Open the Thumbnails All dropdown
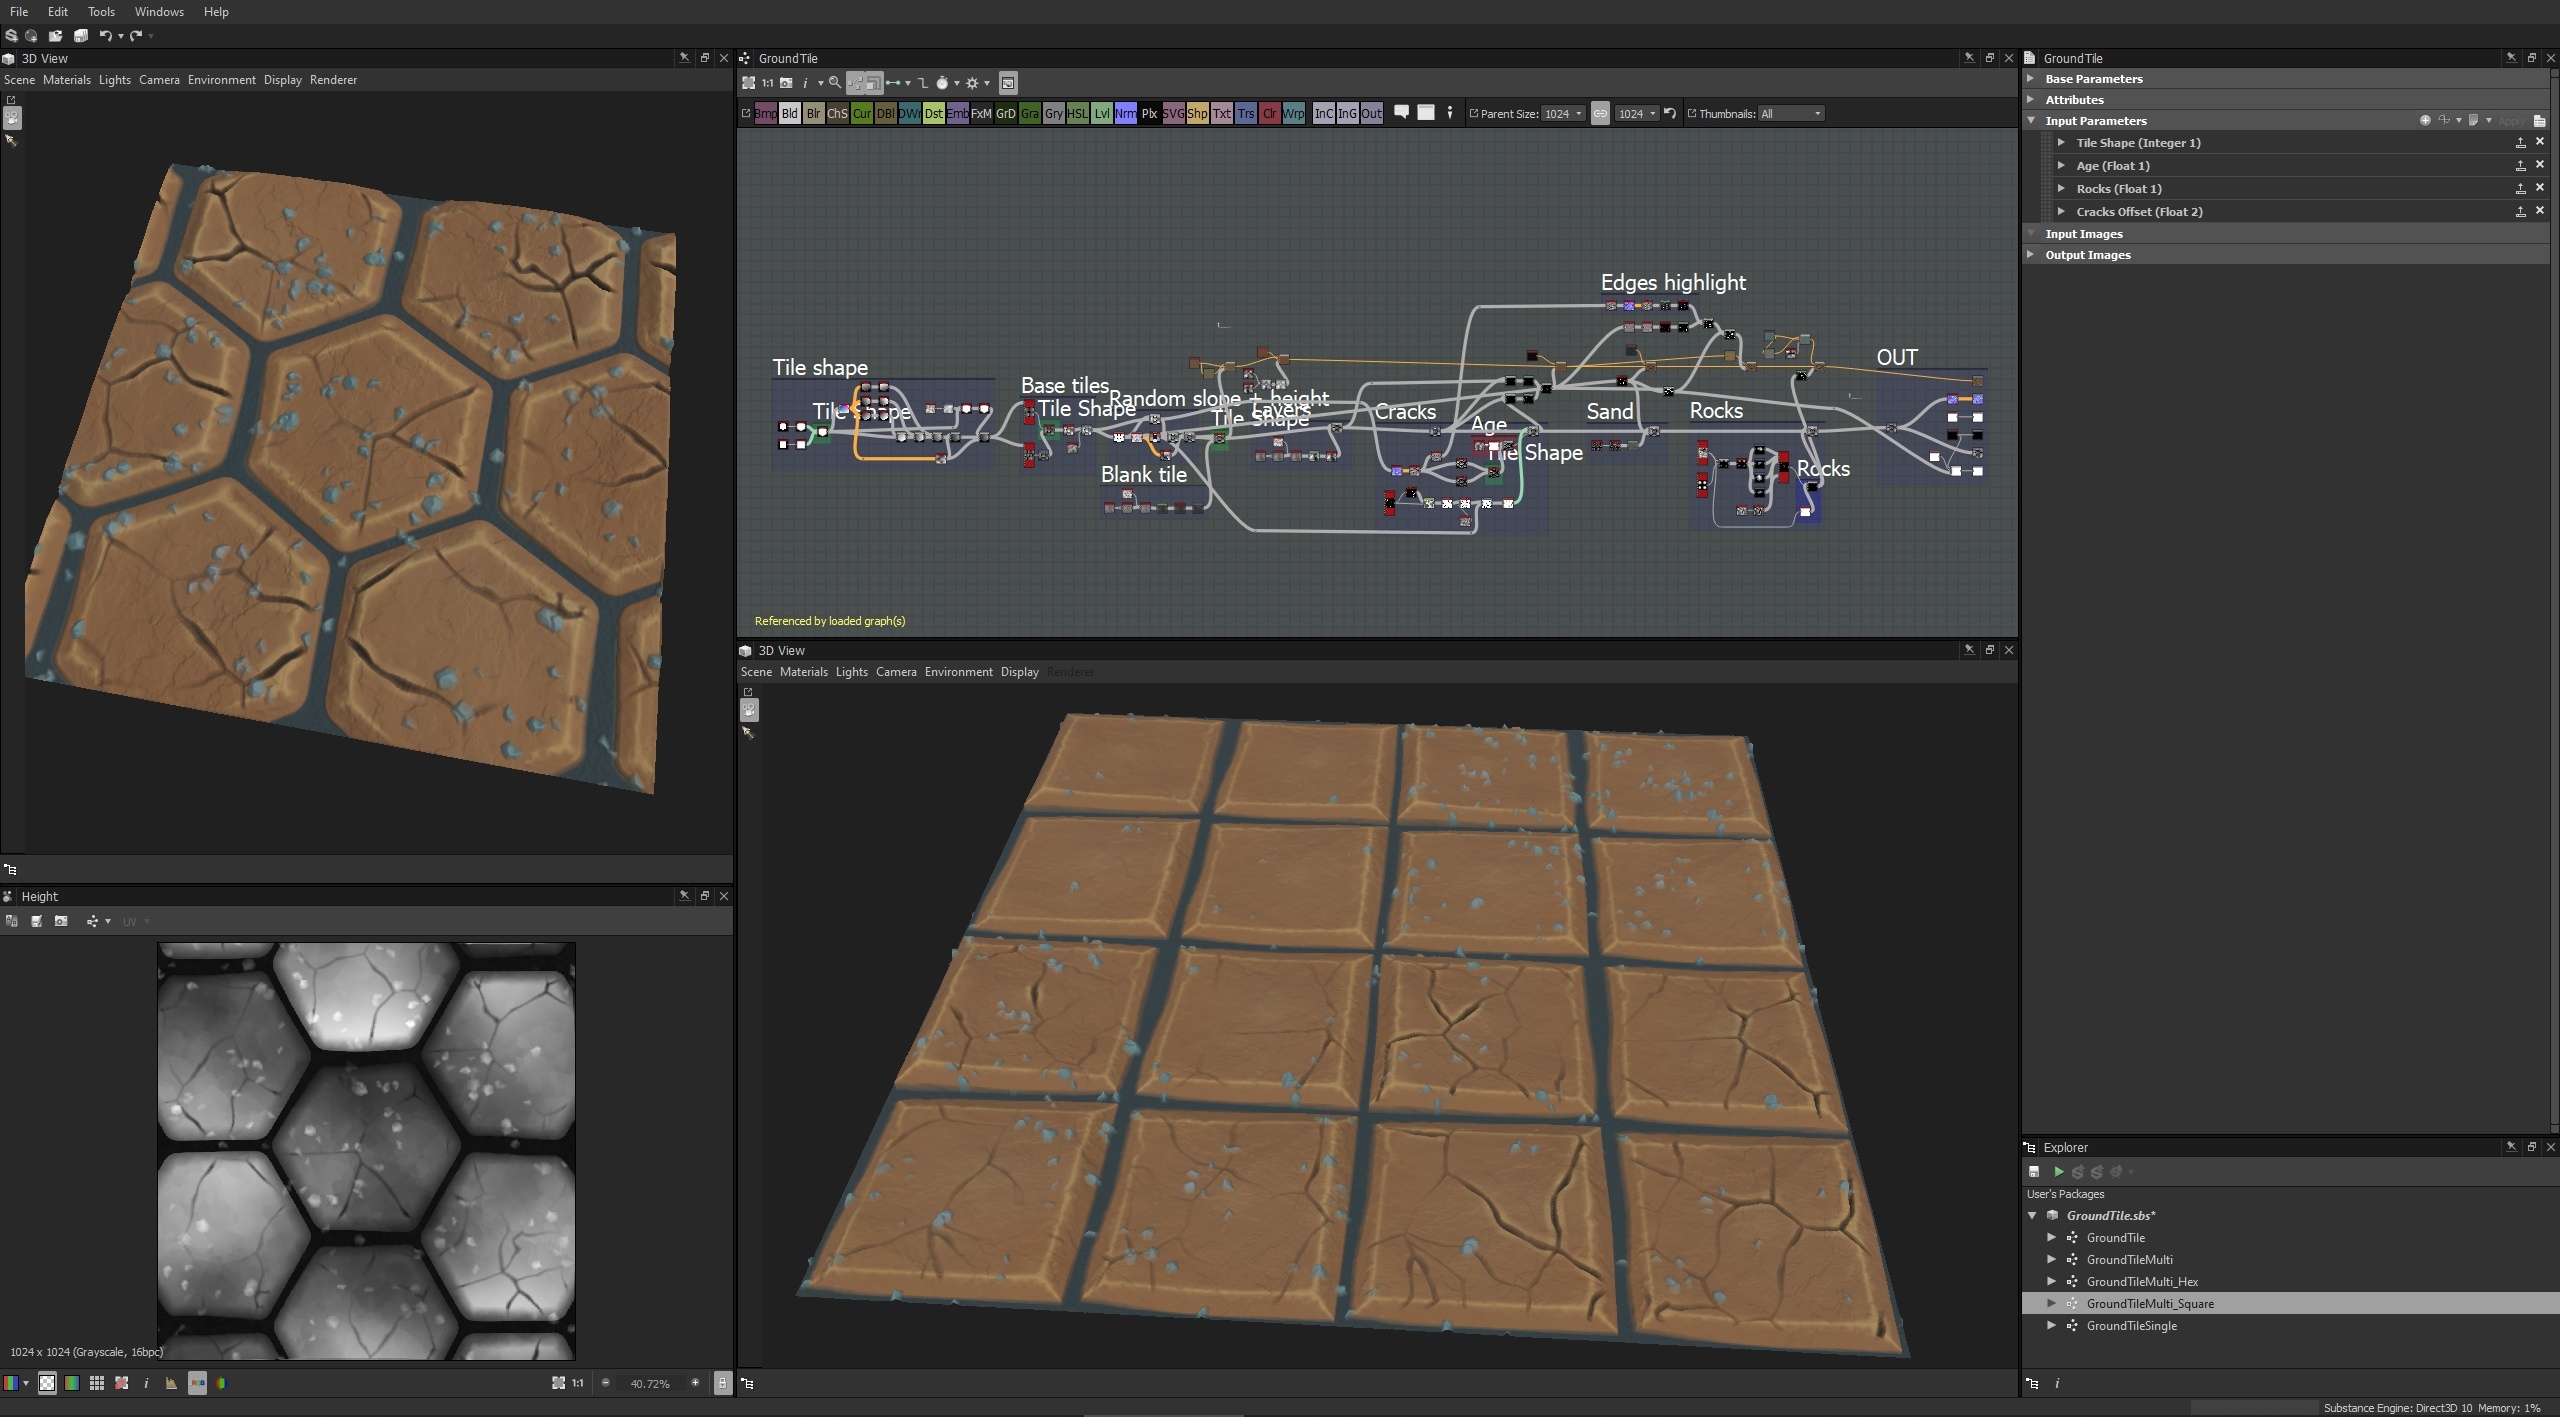This screenshot has height=1417, width=2560. (1792, 113)
